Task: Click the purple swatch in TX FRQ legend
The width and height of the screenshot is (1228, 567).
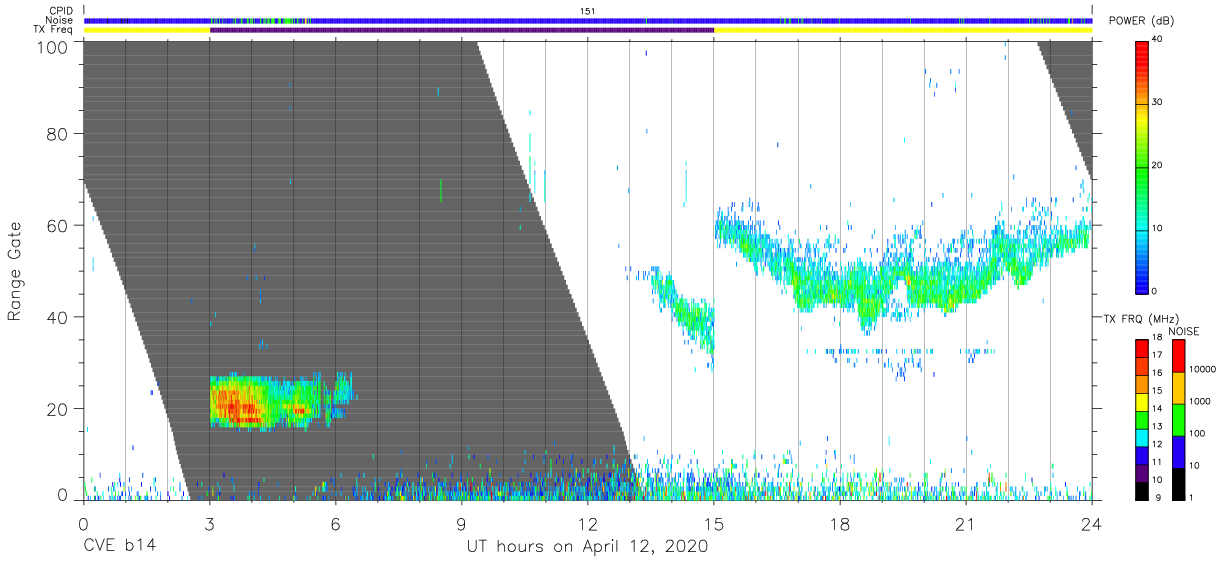Action: pyautogui.click(x=1143, y=471)
